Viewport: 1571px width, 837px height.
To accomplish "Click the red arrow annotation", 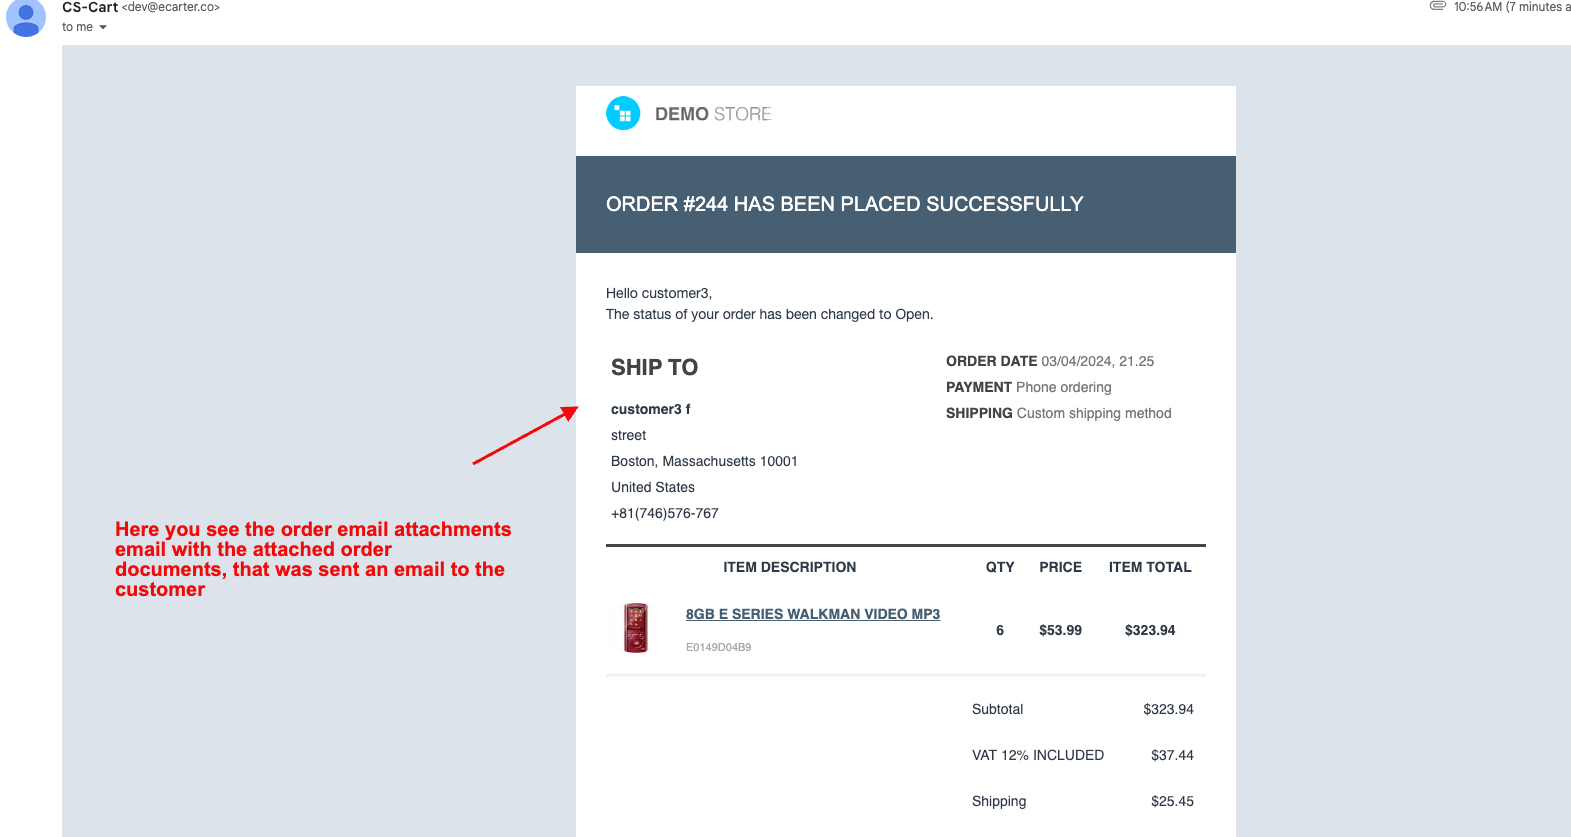I will [x=525, y=435].
